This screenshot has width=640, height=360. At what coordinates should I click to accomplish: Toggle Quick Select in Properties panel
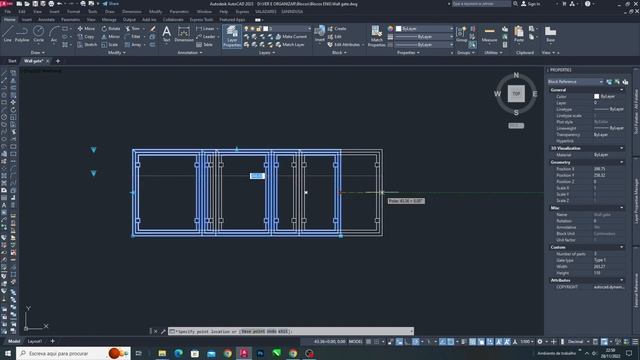(x=625, y=82)
